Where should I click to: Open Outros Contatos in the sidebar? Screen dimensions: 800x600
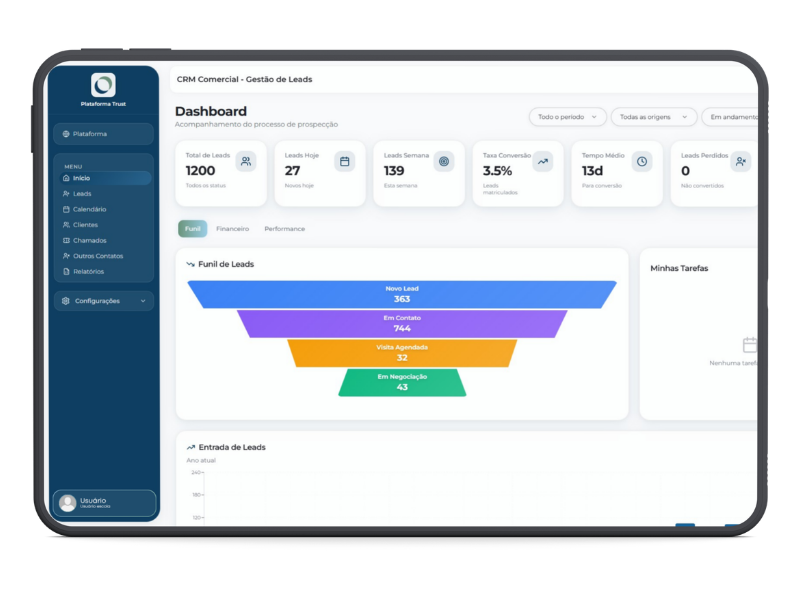click(x=105, y=256)
